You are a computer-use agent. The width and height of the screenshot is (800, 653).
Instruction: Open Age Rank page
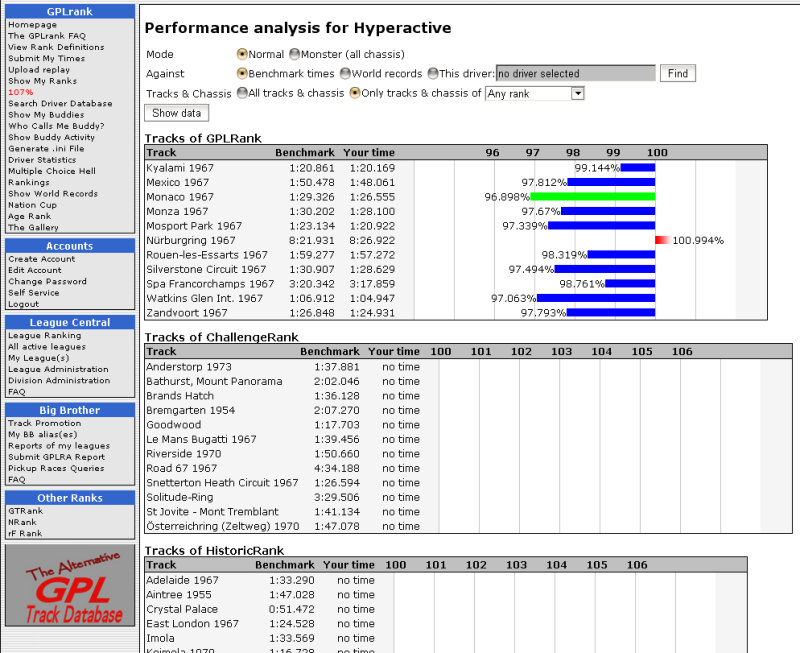tap(29, 216)
